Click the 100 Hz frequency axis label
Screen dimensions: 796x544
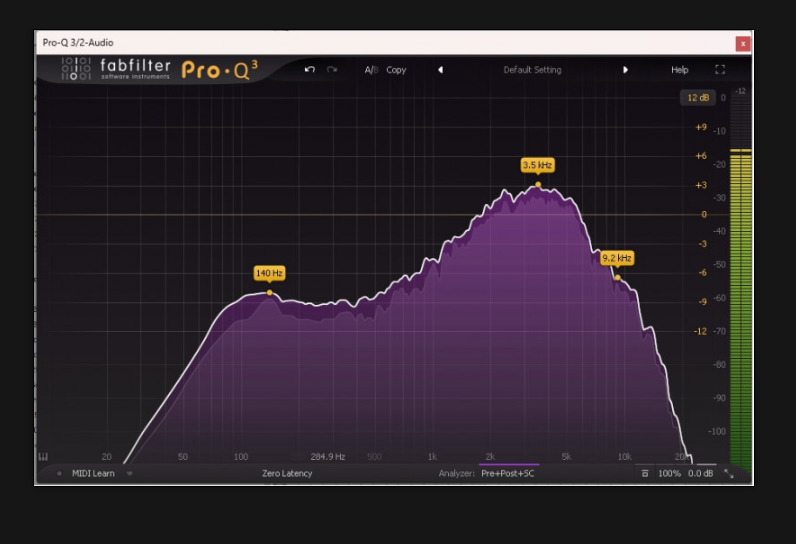pyautogui.click(x=241, y=457)
